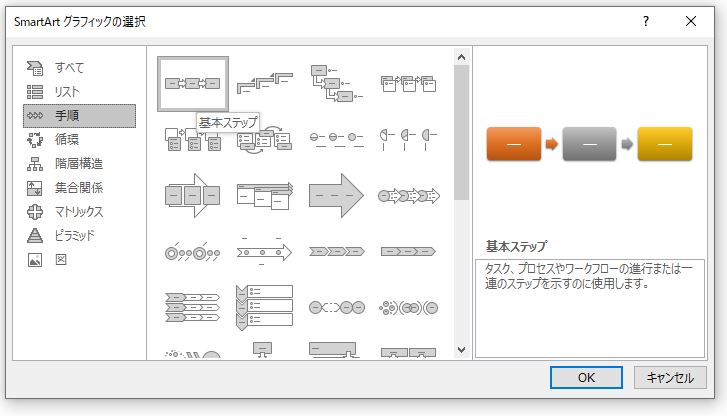Choose the closed chevron bar process layout

pos(408,251)
